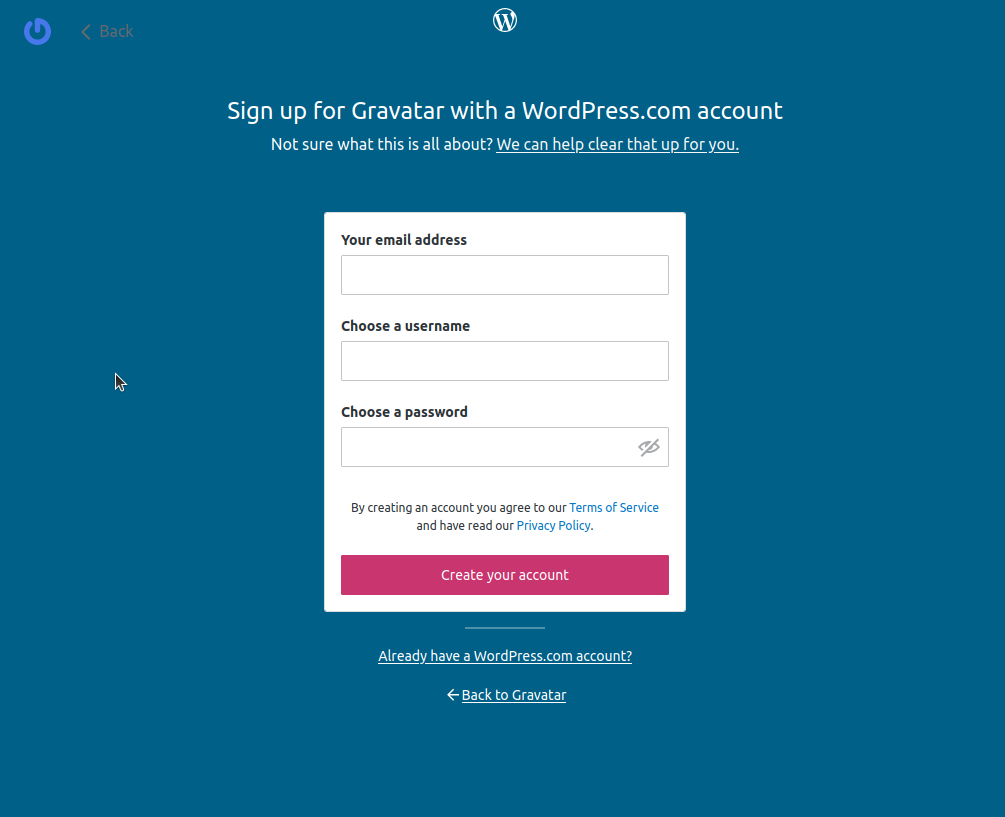Go back using the top Back text
The width and height of the screenshot is (1005, 817).
pos(116,32)
